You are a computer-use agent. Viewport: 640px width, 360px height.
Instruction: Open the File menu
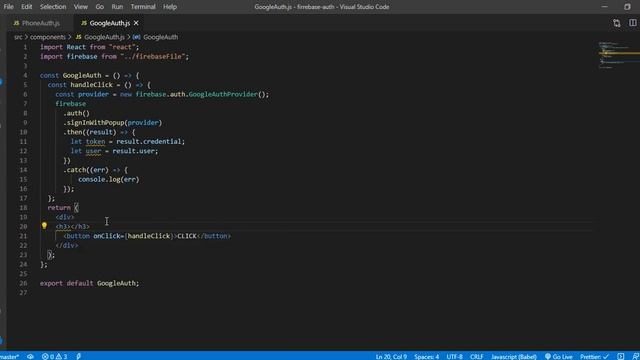pyautogui.click(x=9, y=7)
